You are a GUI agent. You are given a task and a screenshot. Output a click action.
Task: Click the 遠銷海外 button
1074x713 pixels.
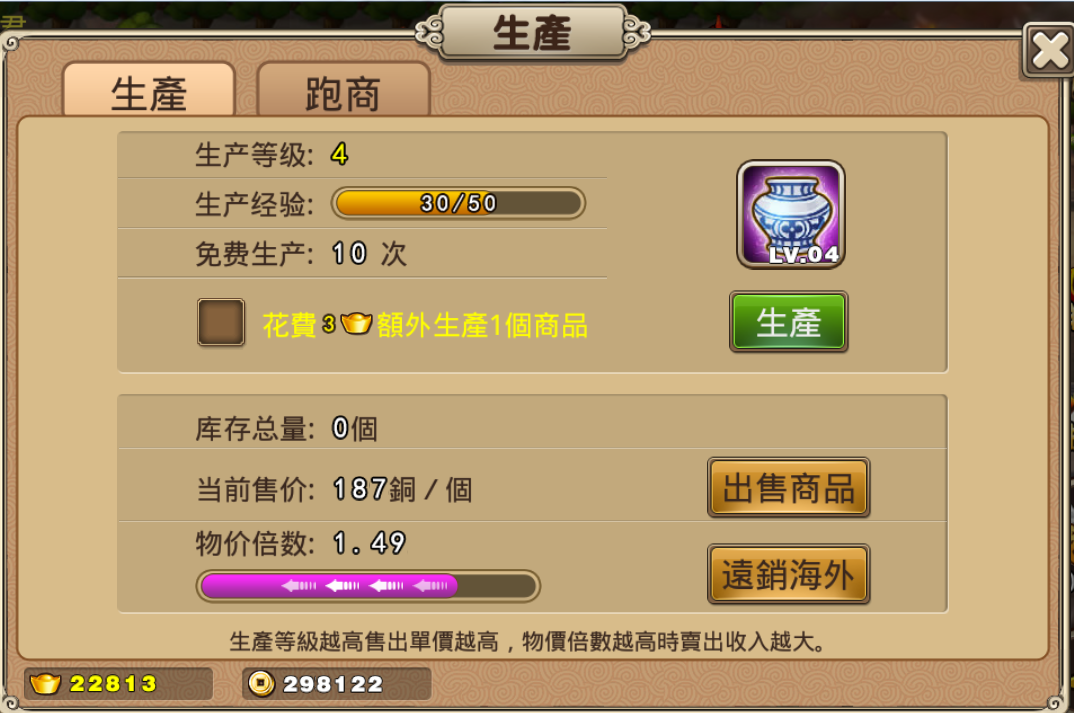[x=788, y=574]
